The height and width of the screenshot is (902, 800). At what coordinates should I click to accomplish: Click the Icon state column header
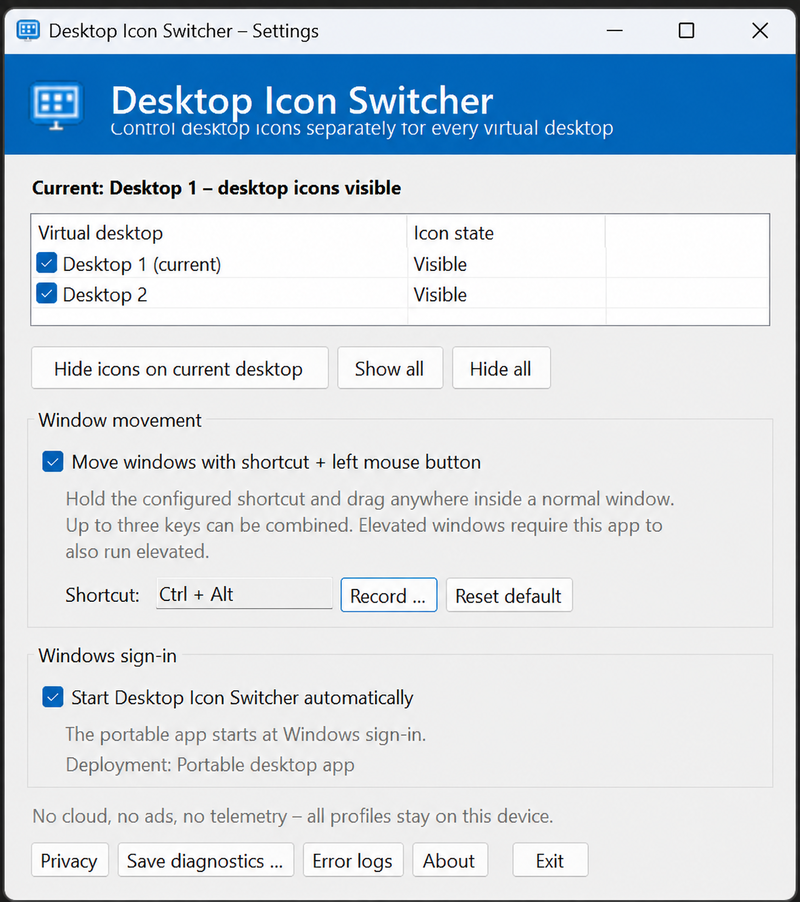(x=506, y=233)
